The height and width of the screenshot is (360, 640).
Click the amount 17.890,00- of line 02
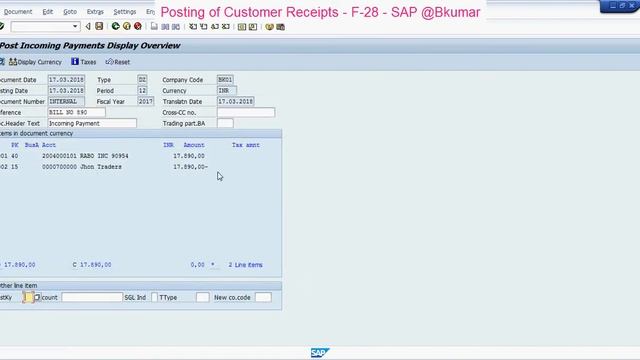click(x=191, y=167)
